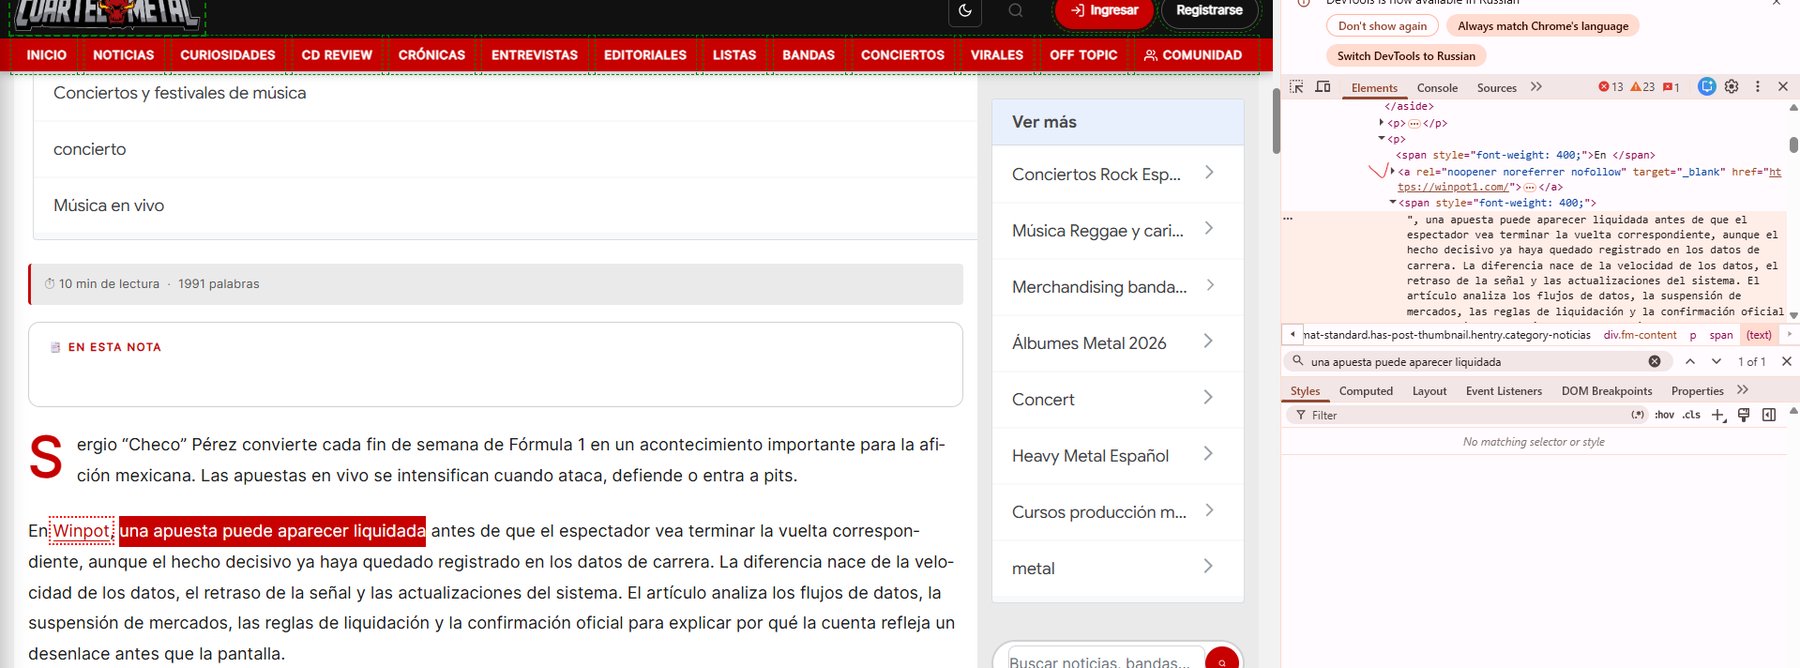Open 'Merchandising banda...' chevron
This screenshot has height=668, width=1800.
(x=1209, y=286)
